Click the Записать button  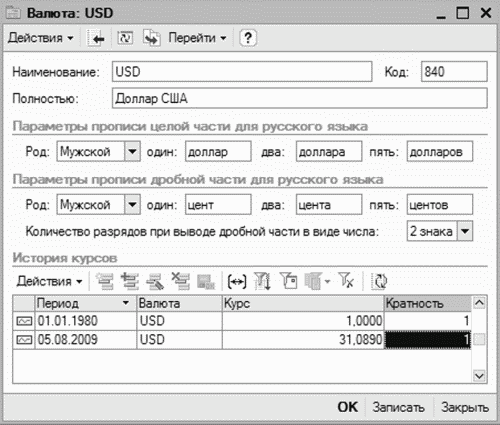click(398, 407)
